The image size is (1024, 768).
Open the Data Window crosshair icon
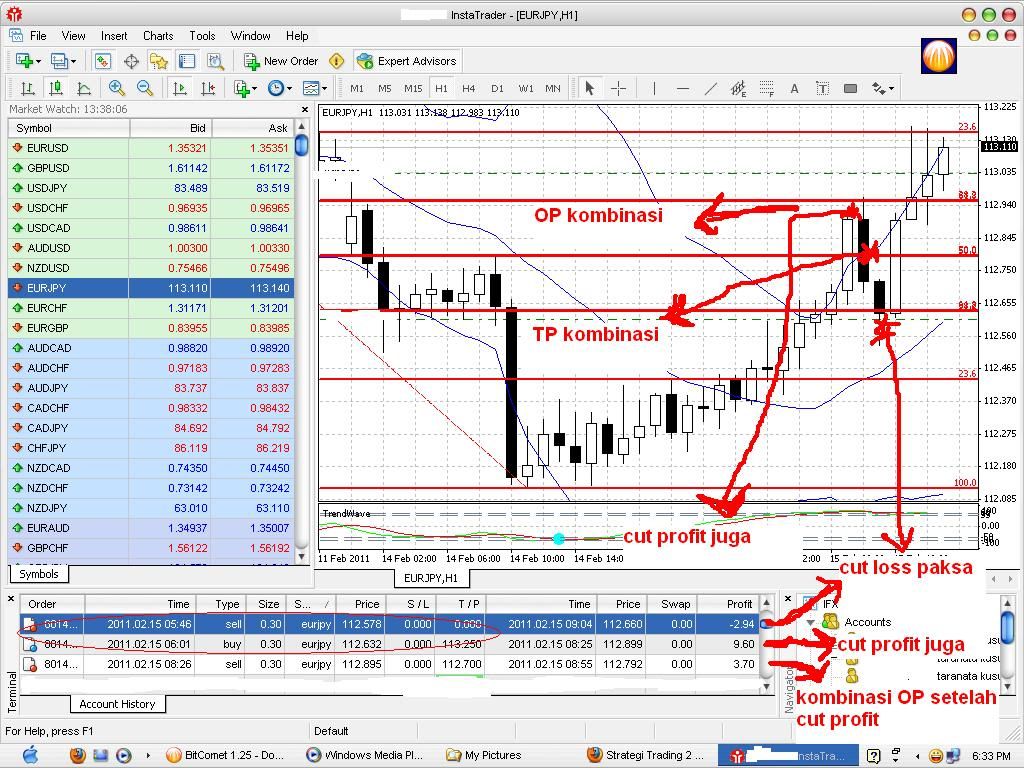tap(131, 61)
